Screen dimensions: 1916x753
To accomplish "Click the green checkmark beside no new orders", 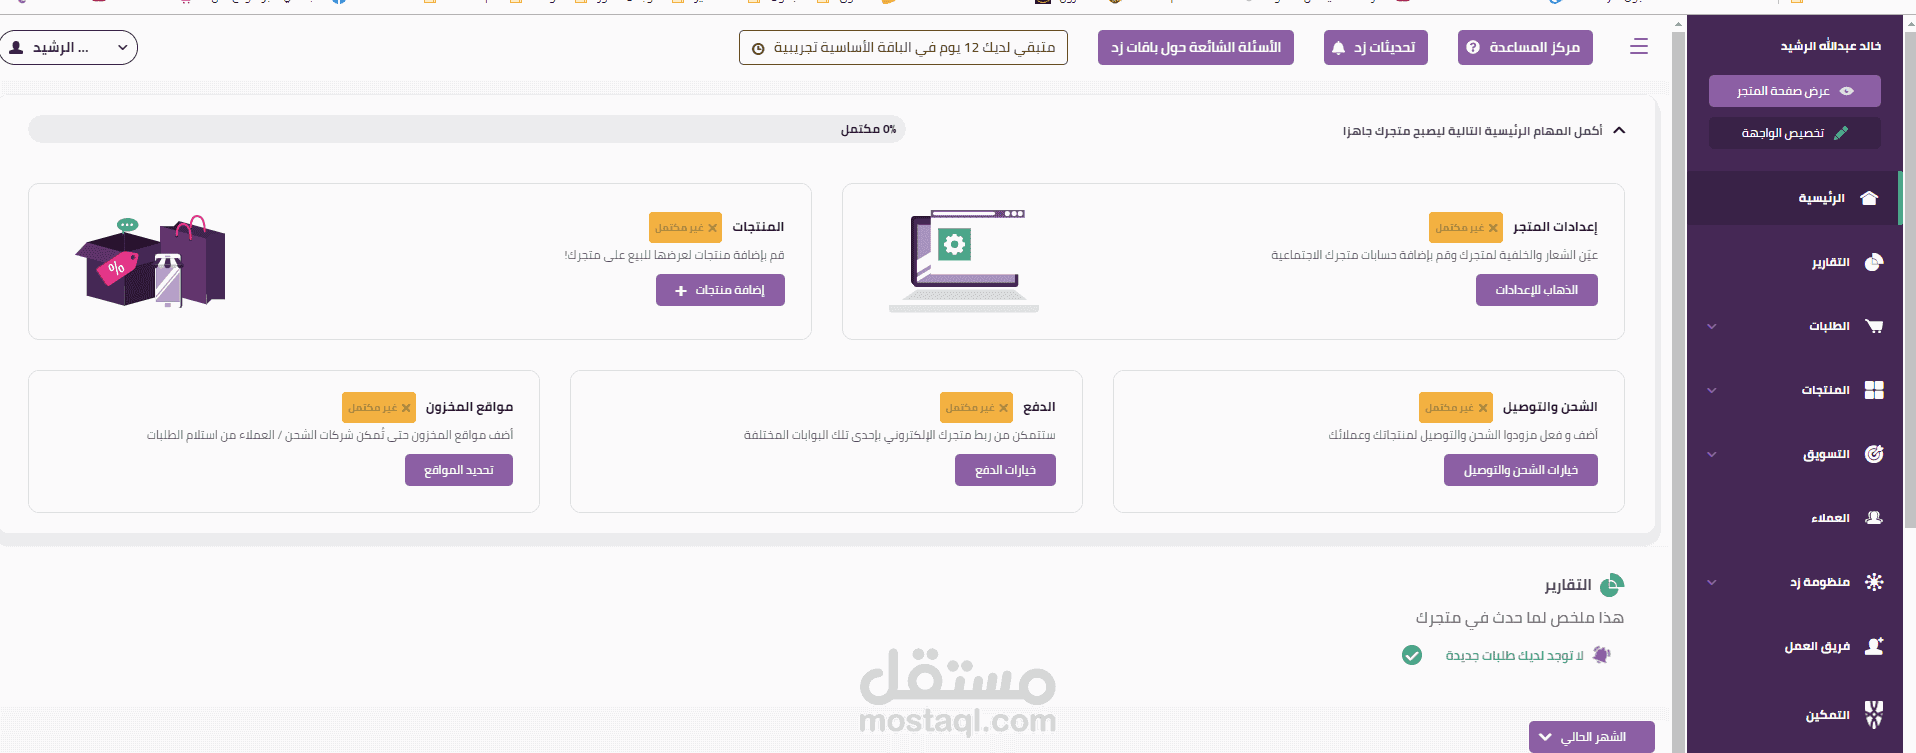I will tap(1412, 655).
